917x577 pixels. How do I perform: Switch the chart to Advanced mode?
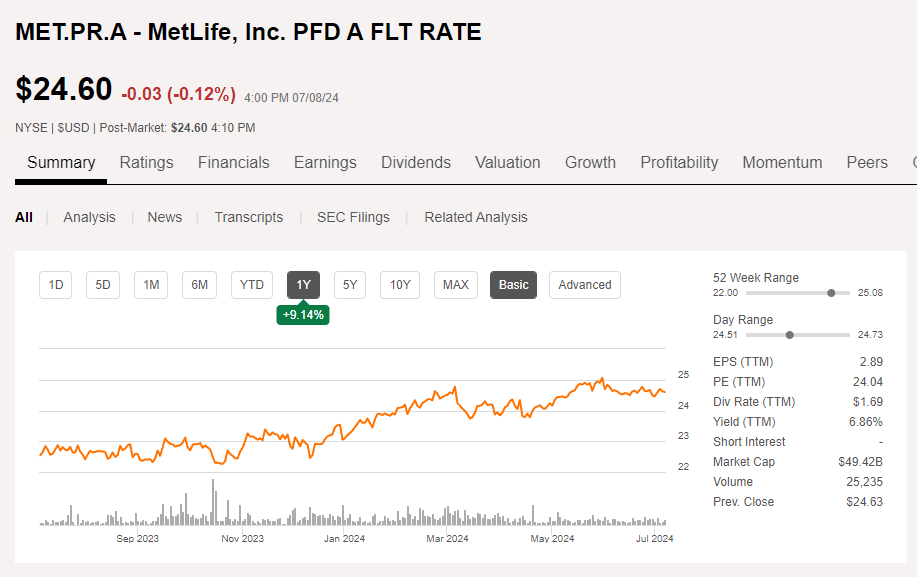point(584,284)
